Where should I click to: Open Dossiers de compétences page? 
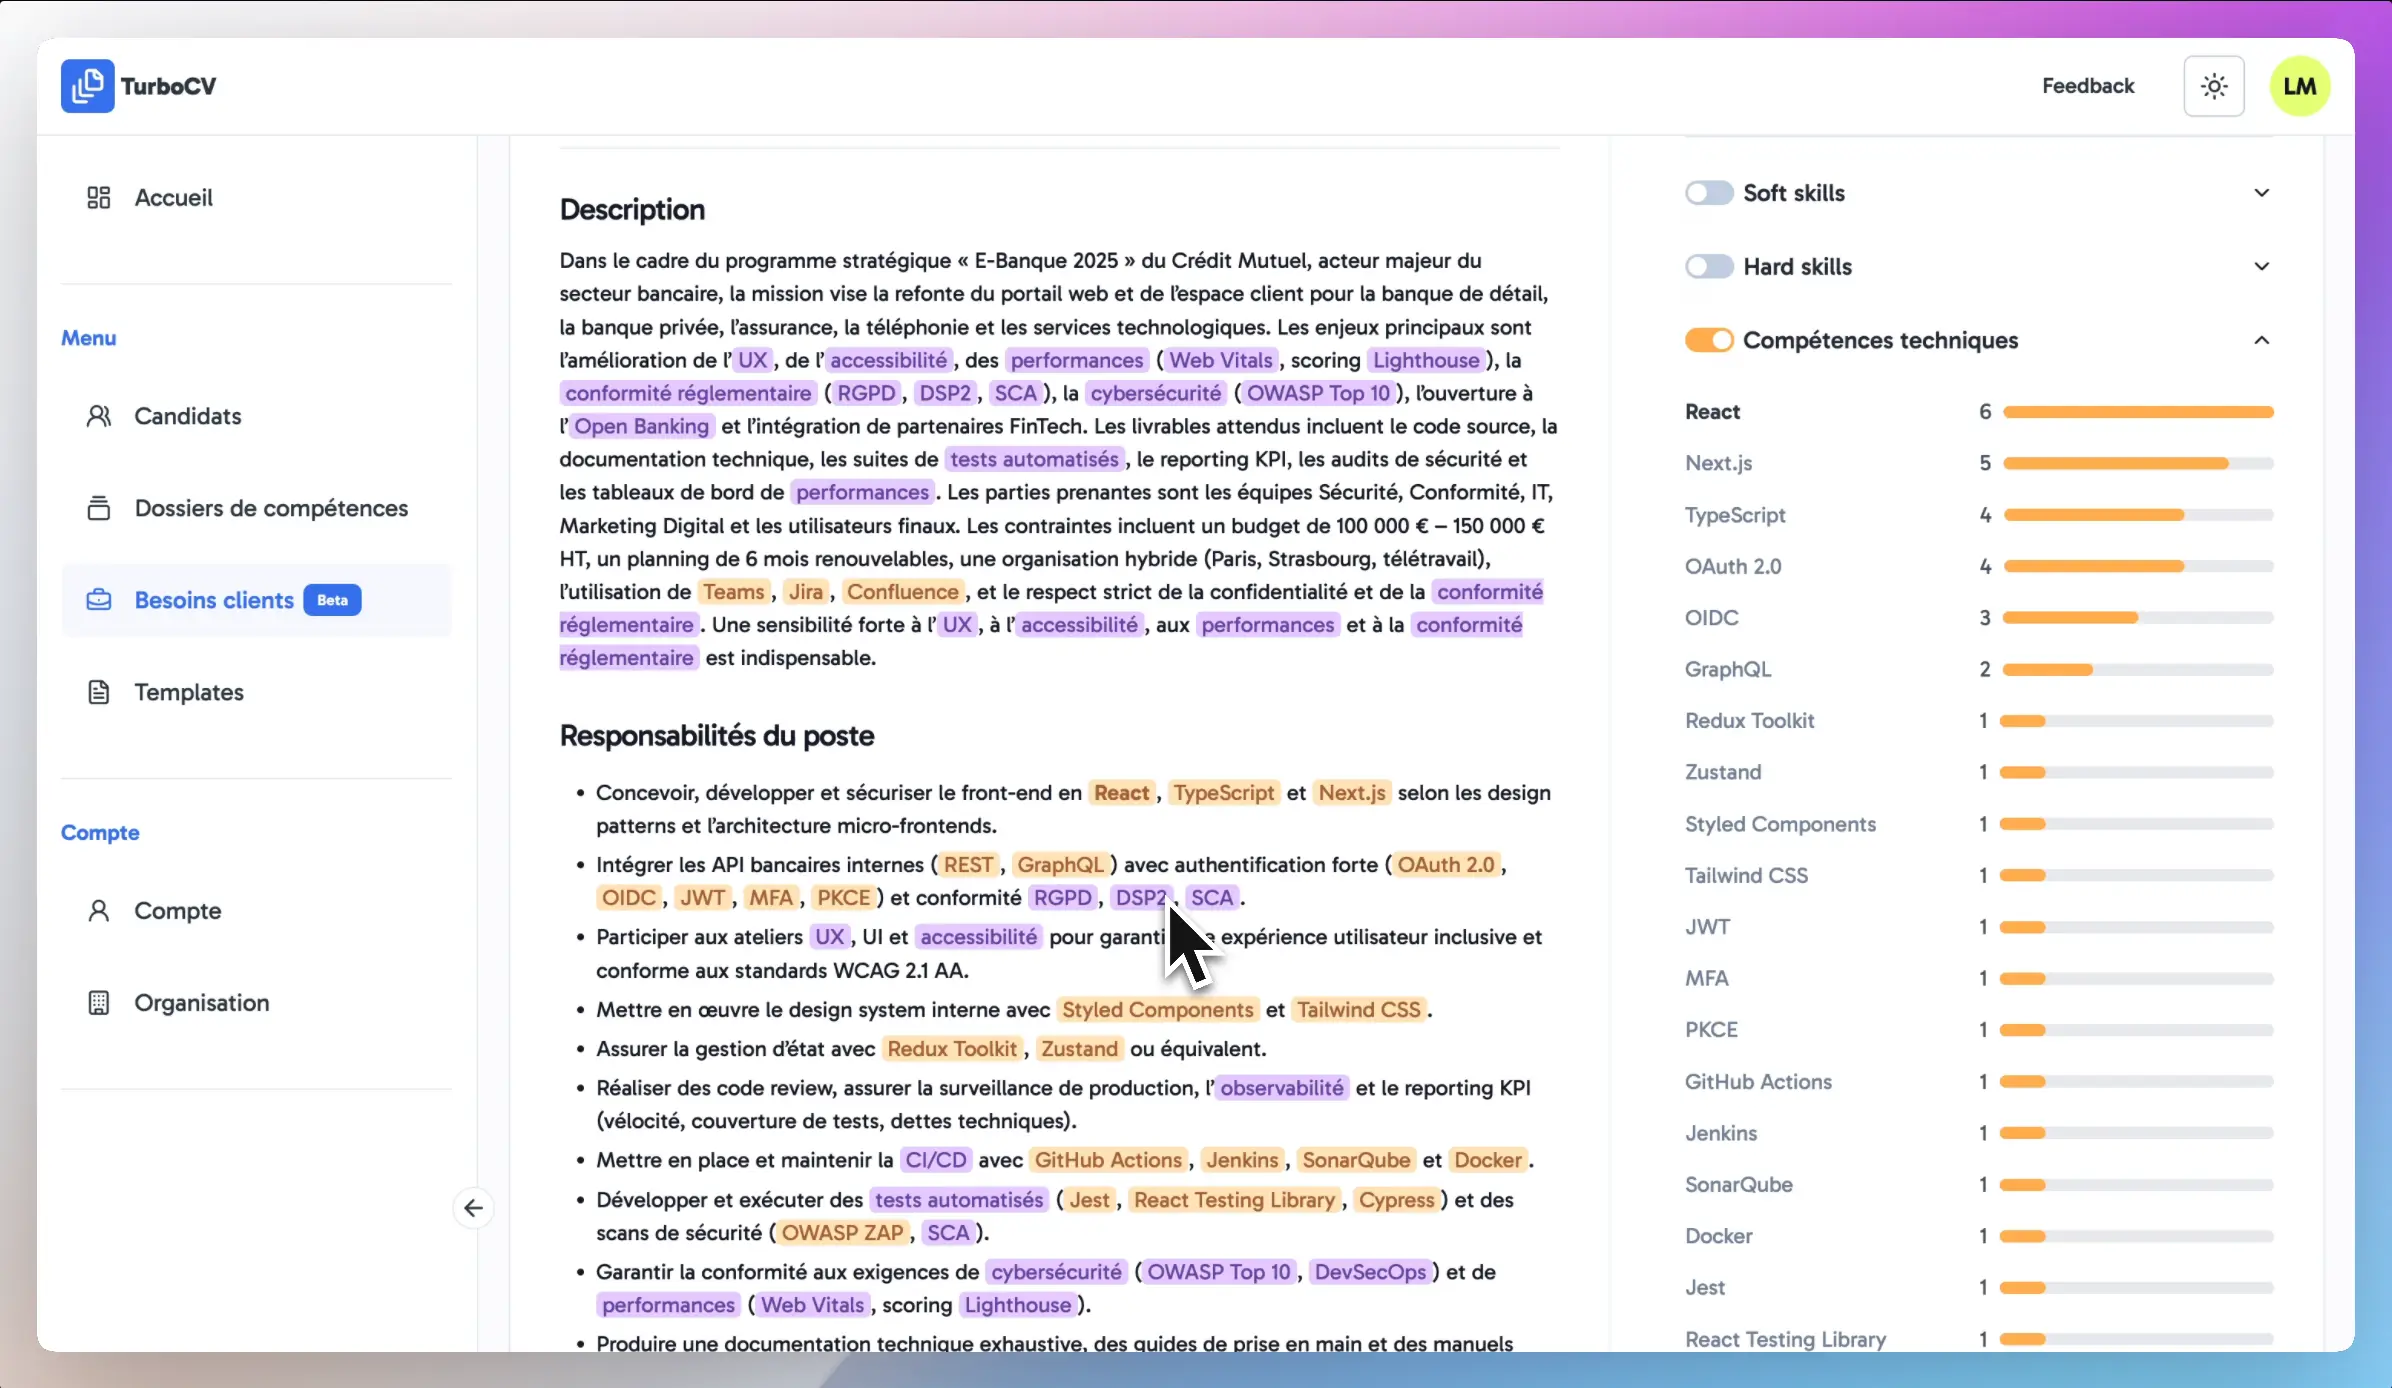256,508
